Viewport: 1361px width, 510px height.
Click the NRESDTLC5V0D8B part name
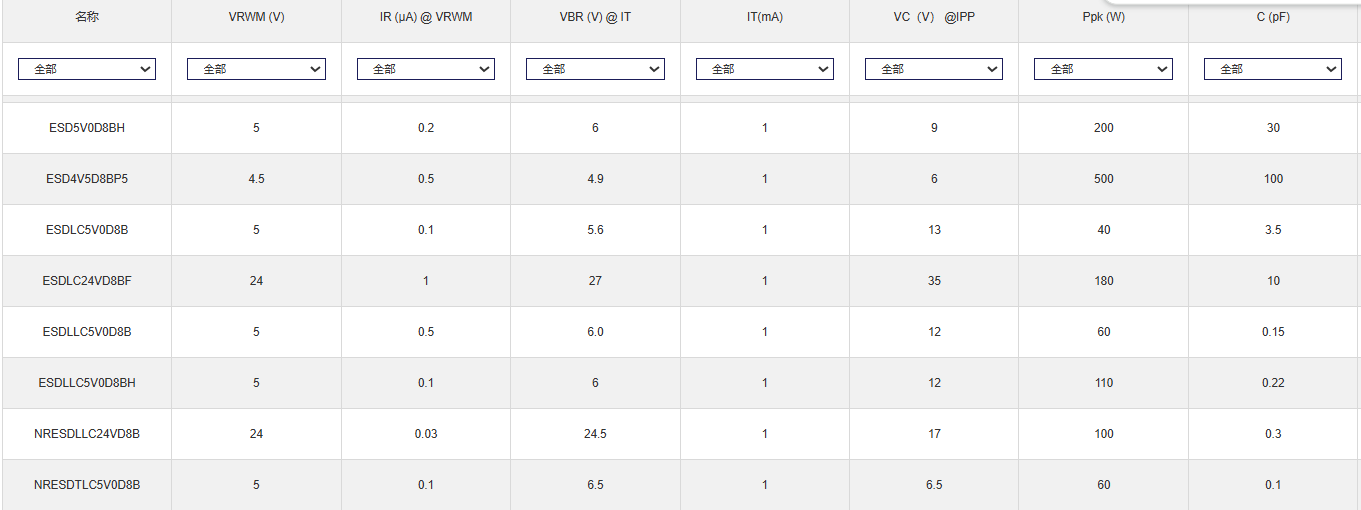point(87,485)
